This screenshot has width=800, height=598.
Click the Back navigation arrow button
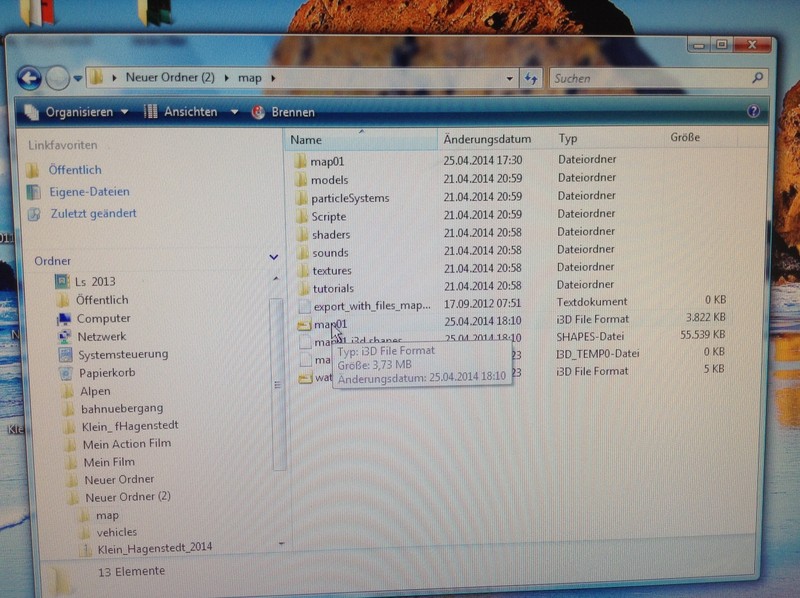[x=29, y=77]
